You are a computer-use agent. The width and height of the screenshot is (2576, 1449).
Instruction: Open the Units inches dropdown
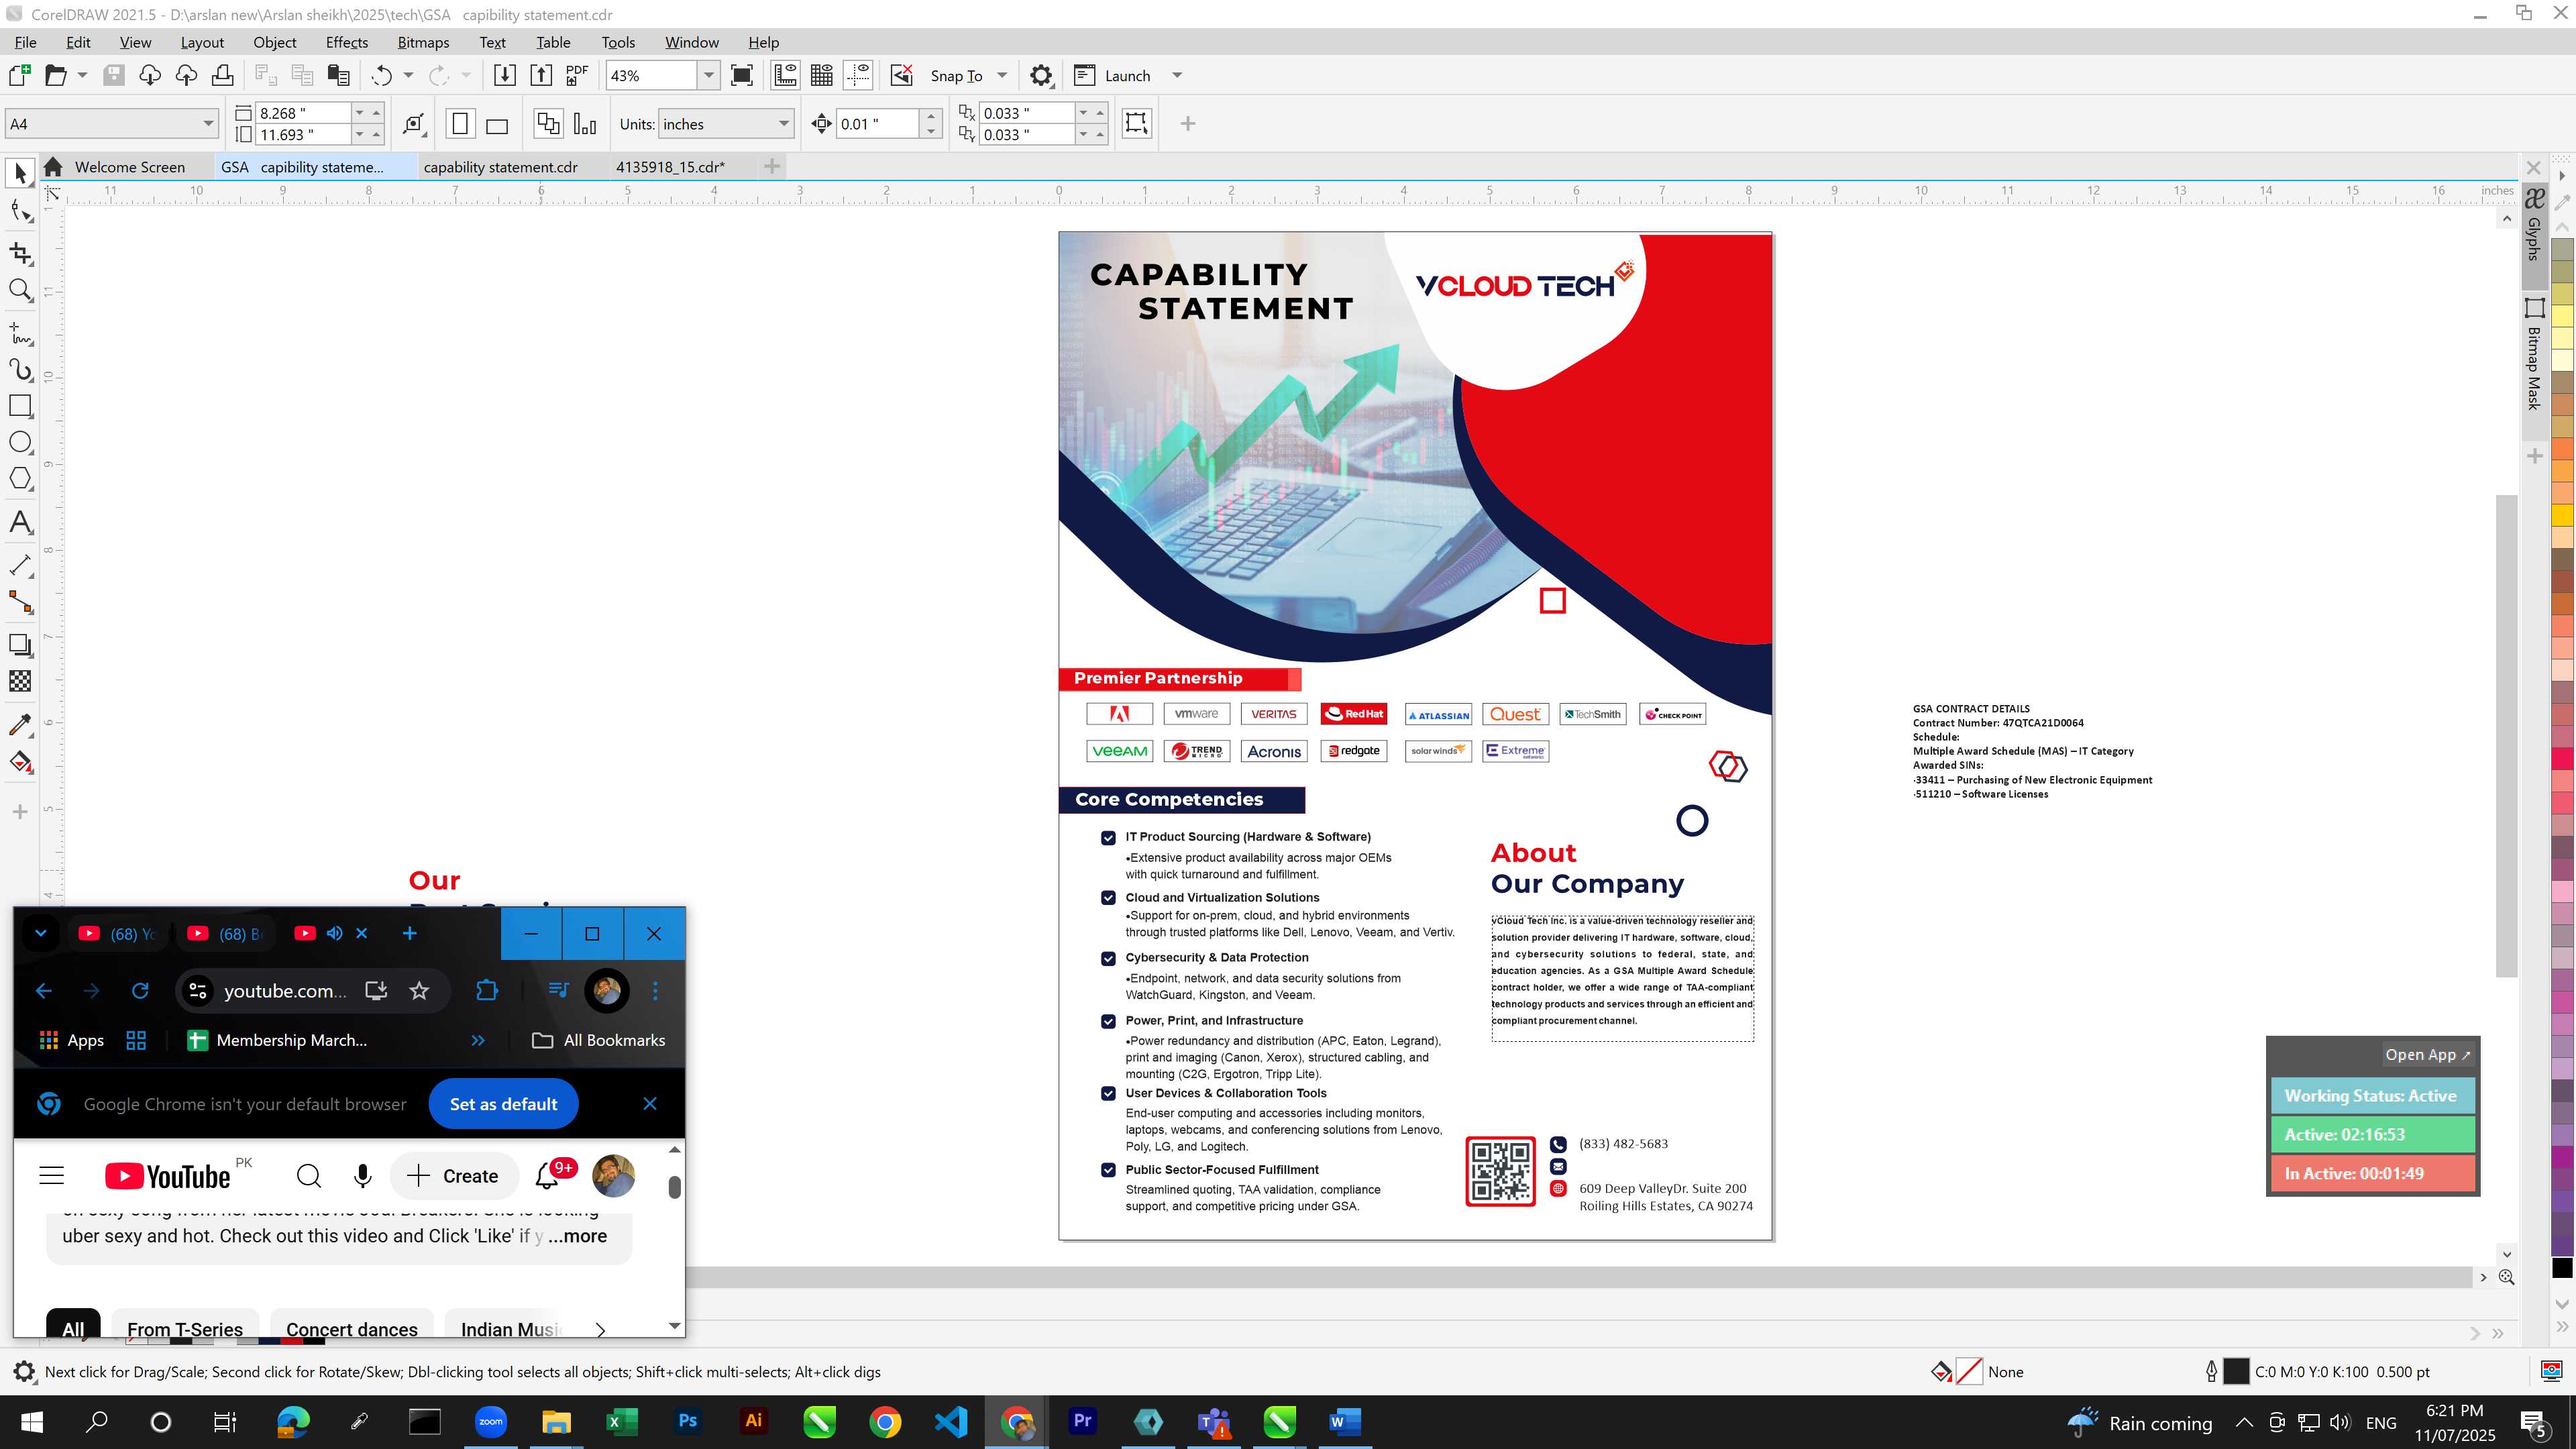point(784,124)
